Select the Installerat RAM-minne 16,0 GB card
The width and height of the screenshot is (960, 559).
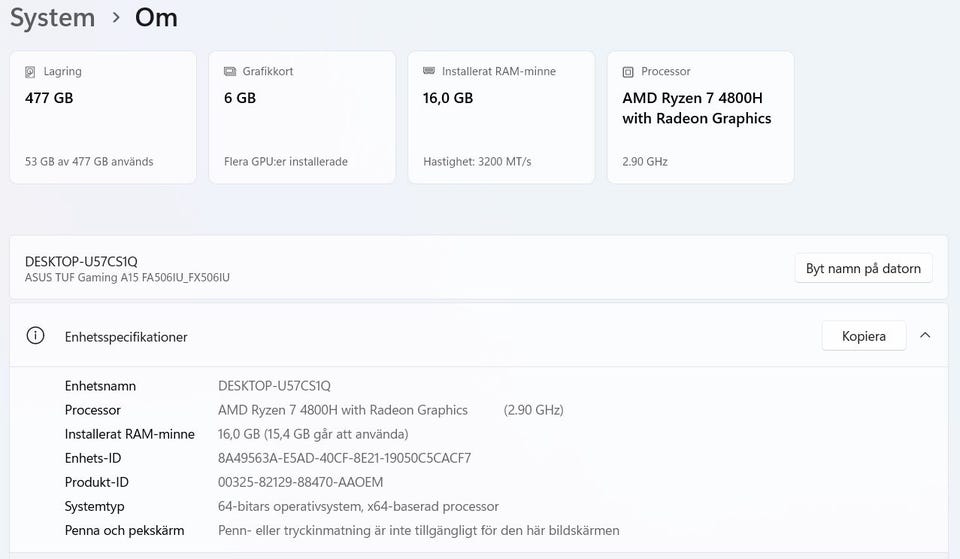(501, 117)
